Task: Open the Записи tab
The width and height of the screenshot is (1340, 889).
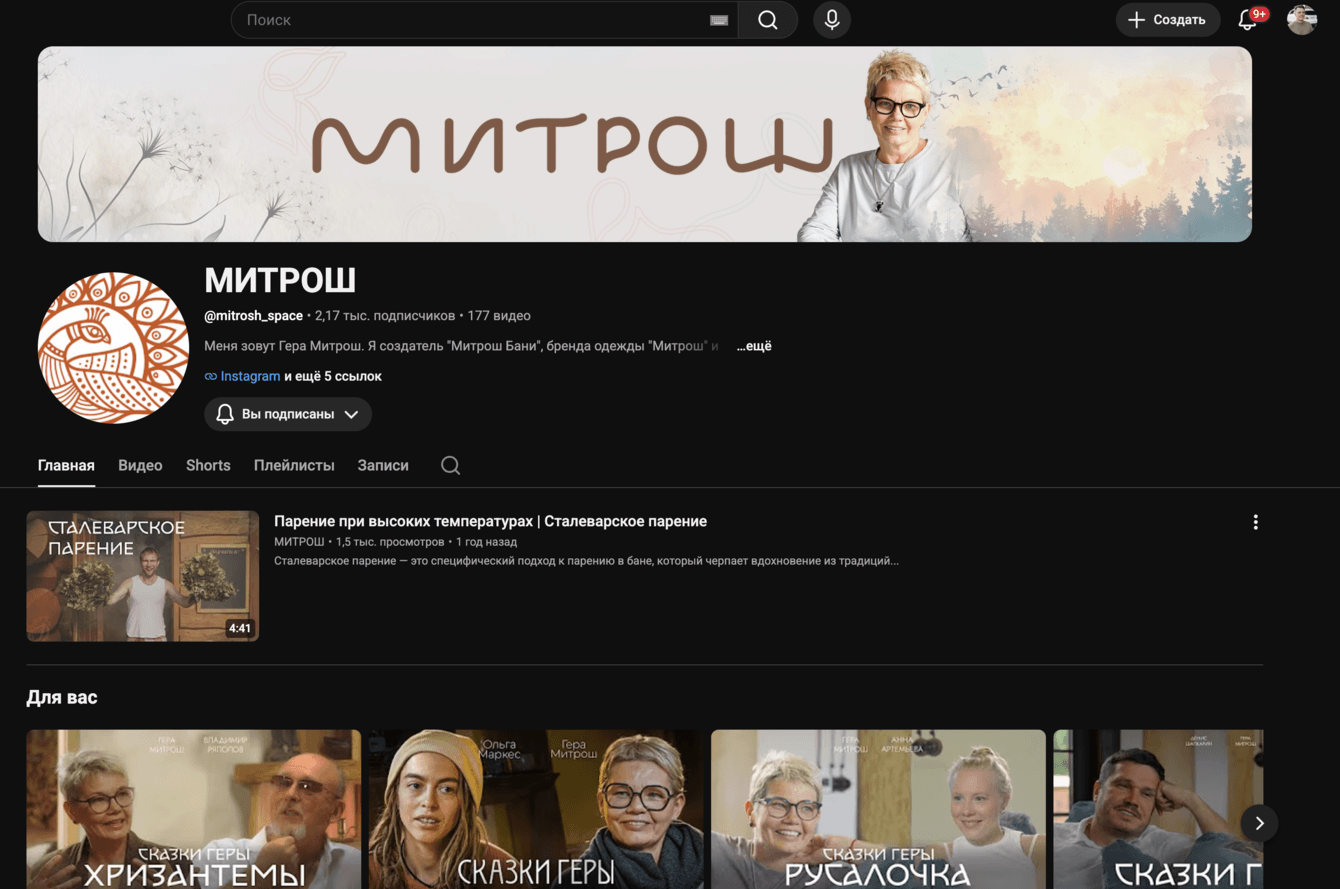Action: point(383,465)
